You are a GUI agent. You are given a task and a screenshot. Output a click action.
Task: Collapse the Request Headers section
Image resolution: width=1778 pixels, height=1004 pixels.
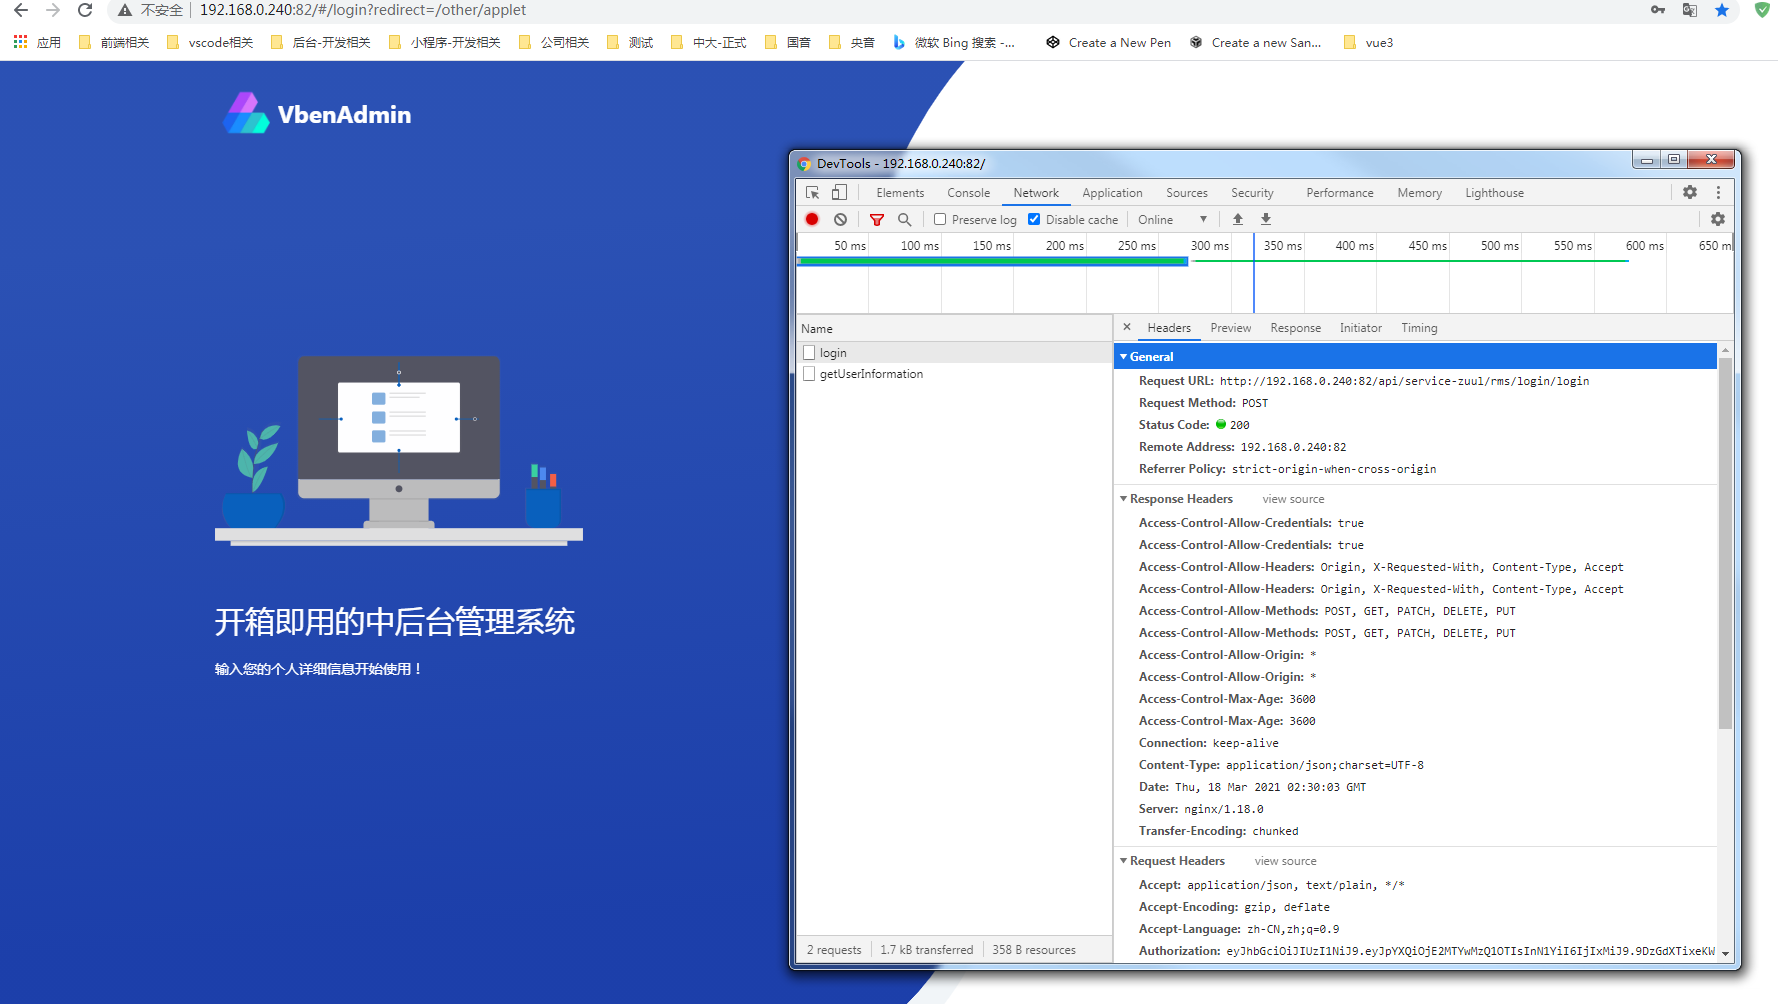pos(1123,860)
